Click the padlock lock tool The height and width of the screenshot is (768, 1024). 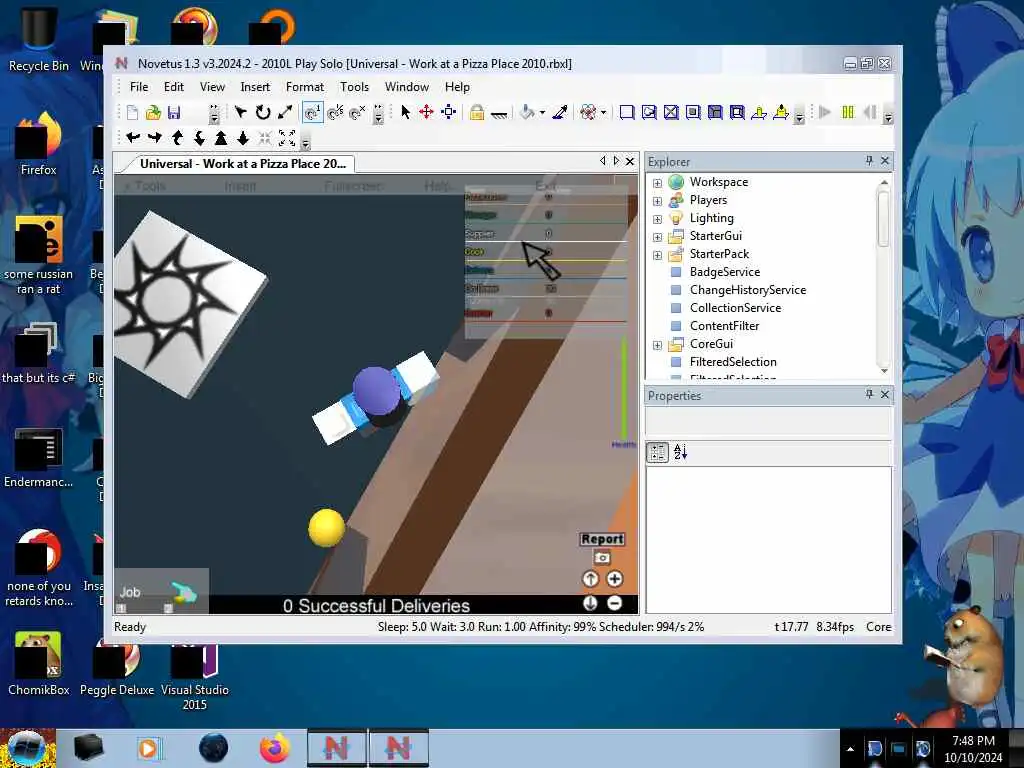(x=477, y=112)
